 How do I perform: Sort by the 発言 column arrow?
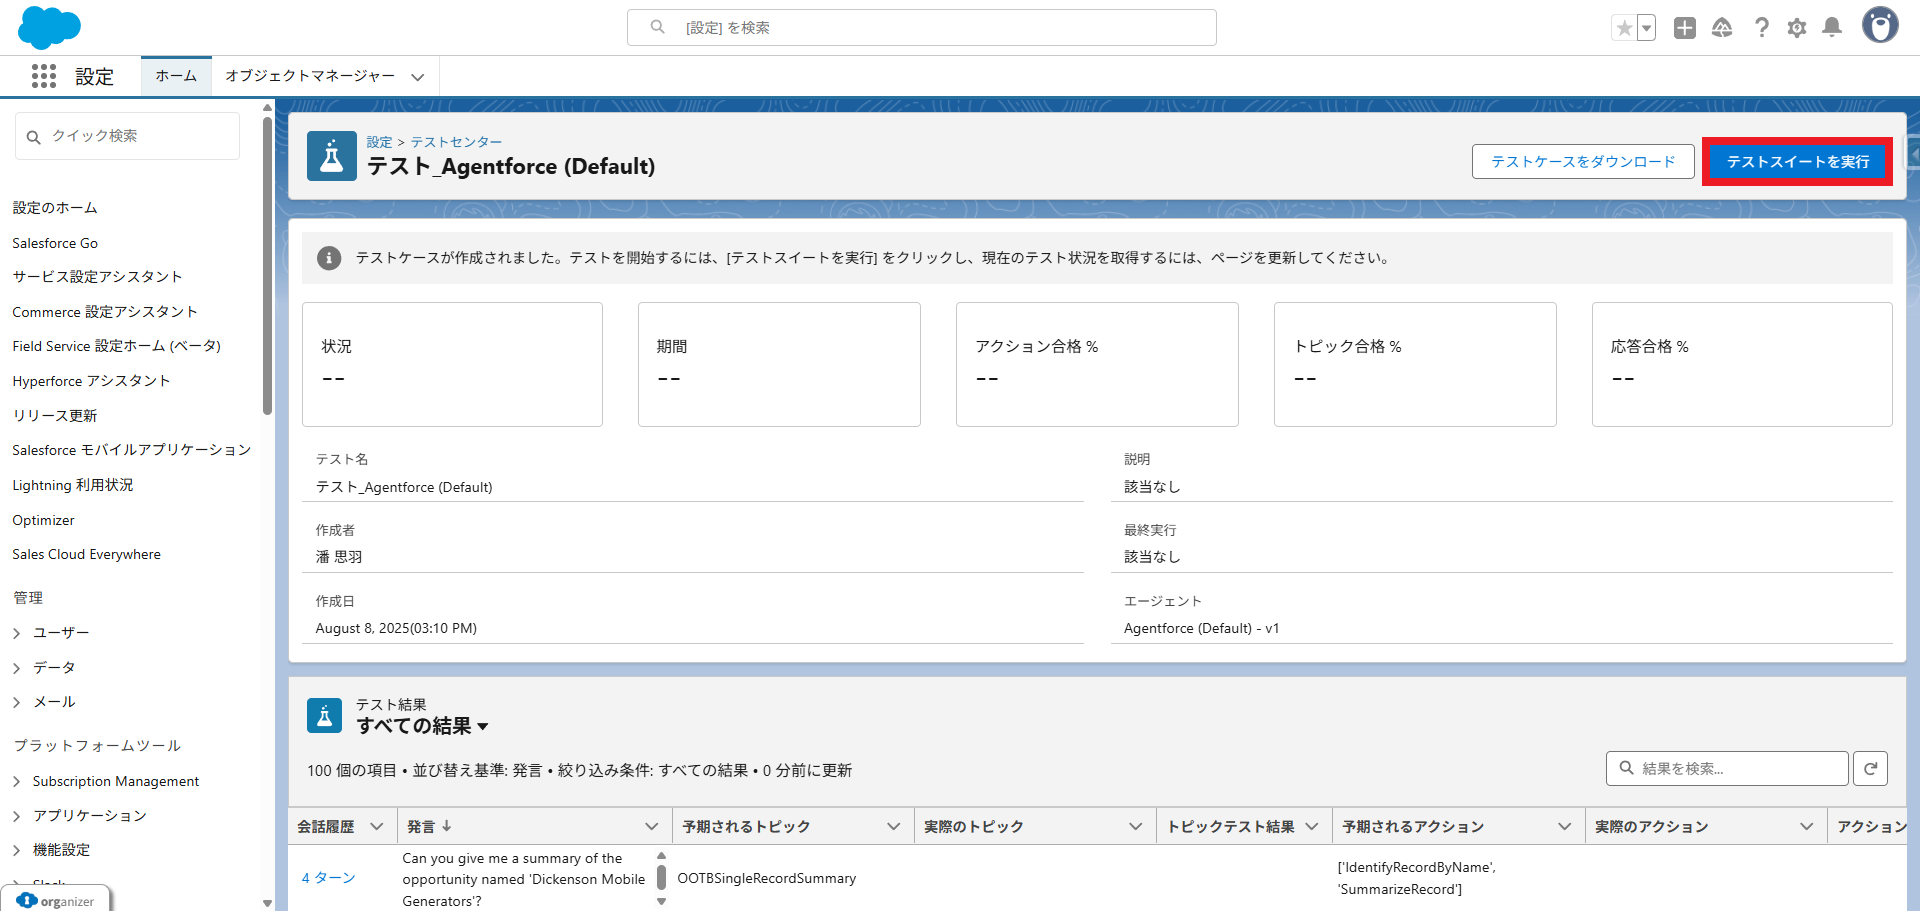[x=447, y=826]
